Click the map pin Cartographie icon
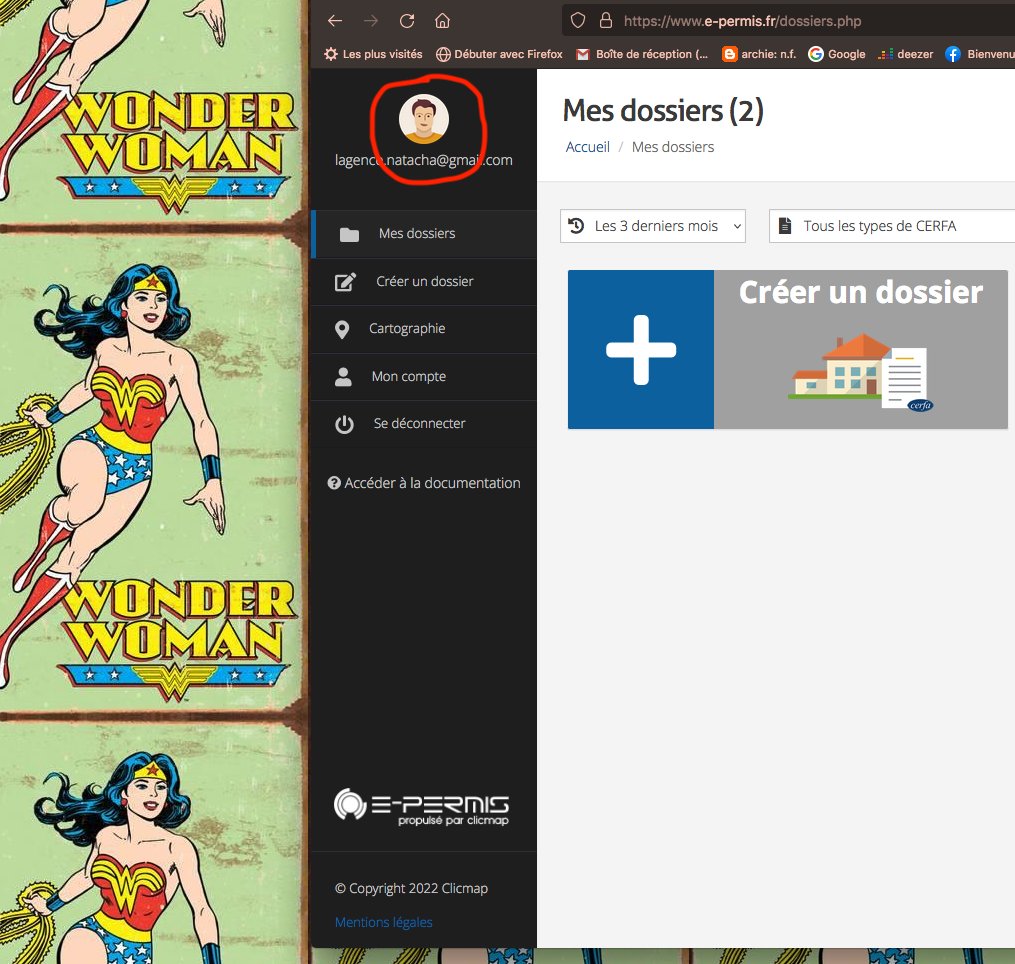The height and width of the screenshot is (964, 1015). [x=342, y=330]
